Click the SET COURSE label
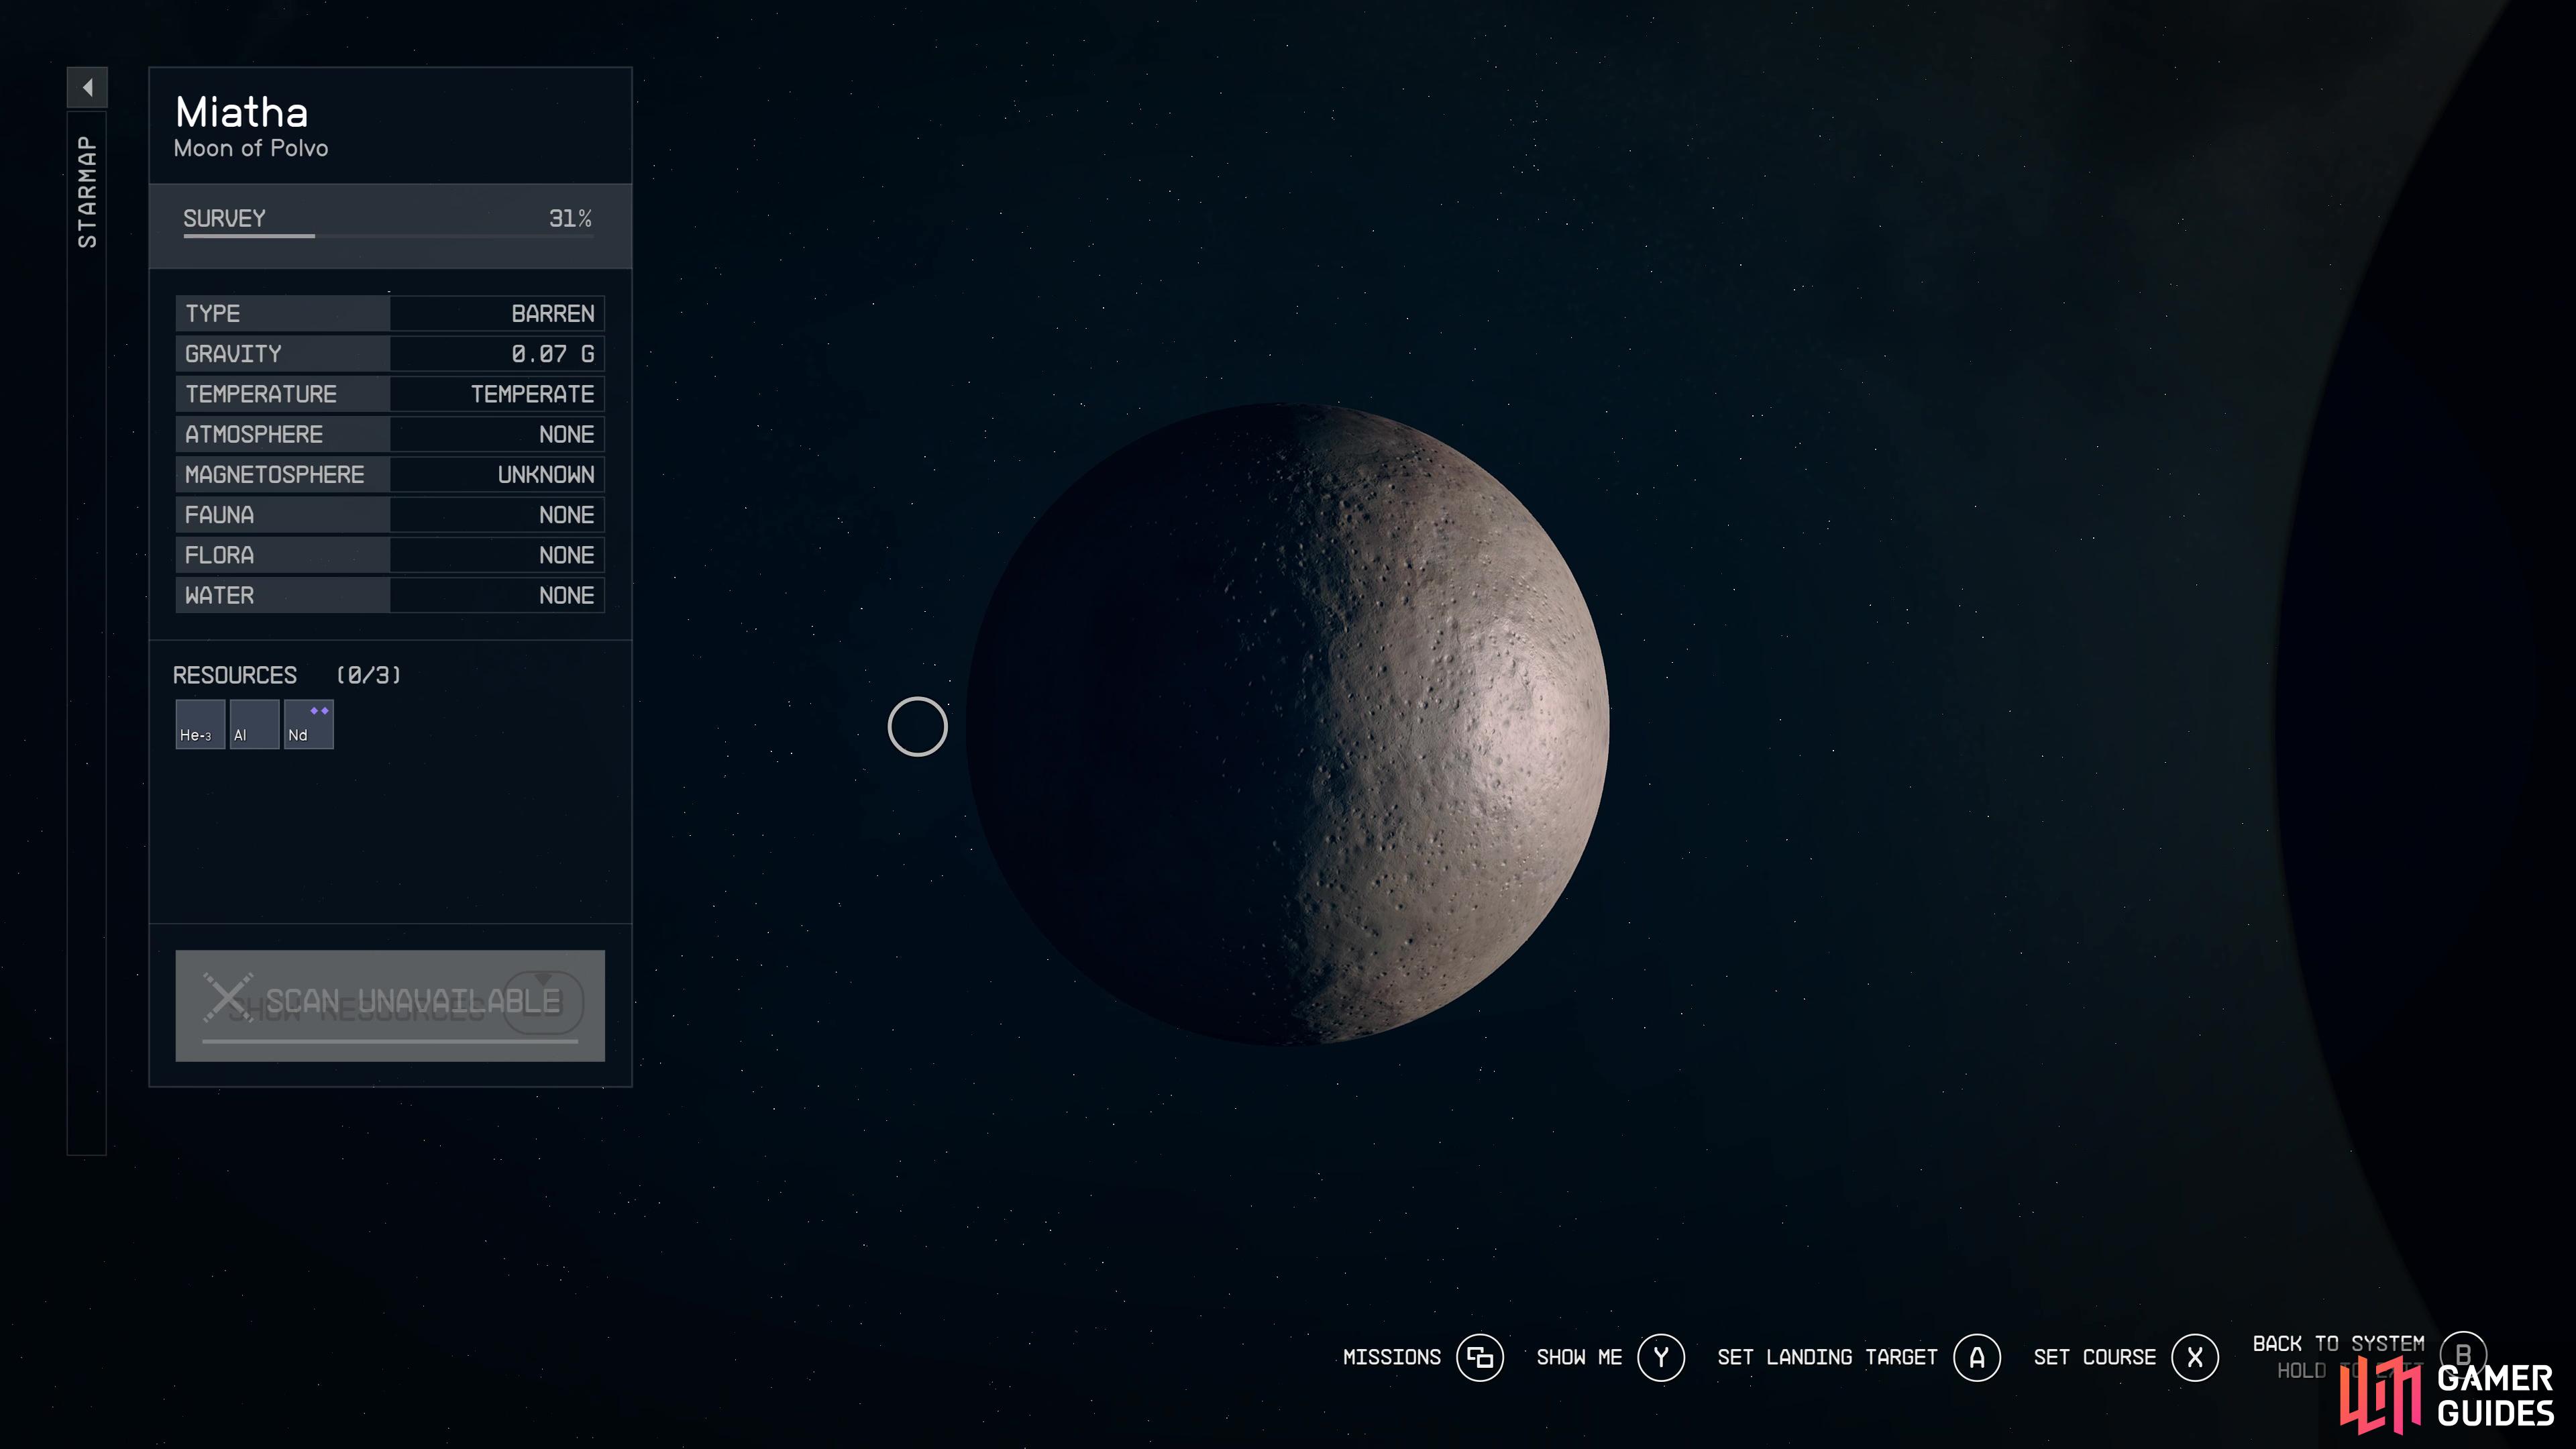 click(x=2095, y=1357)
